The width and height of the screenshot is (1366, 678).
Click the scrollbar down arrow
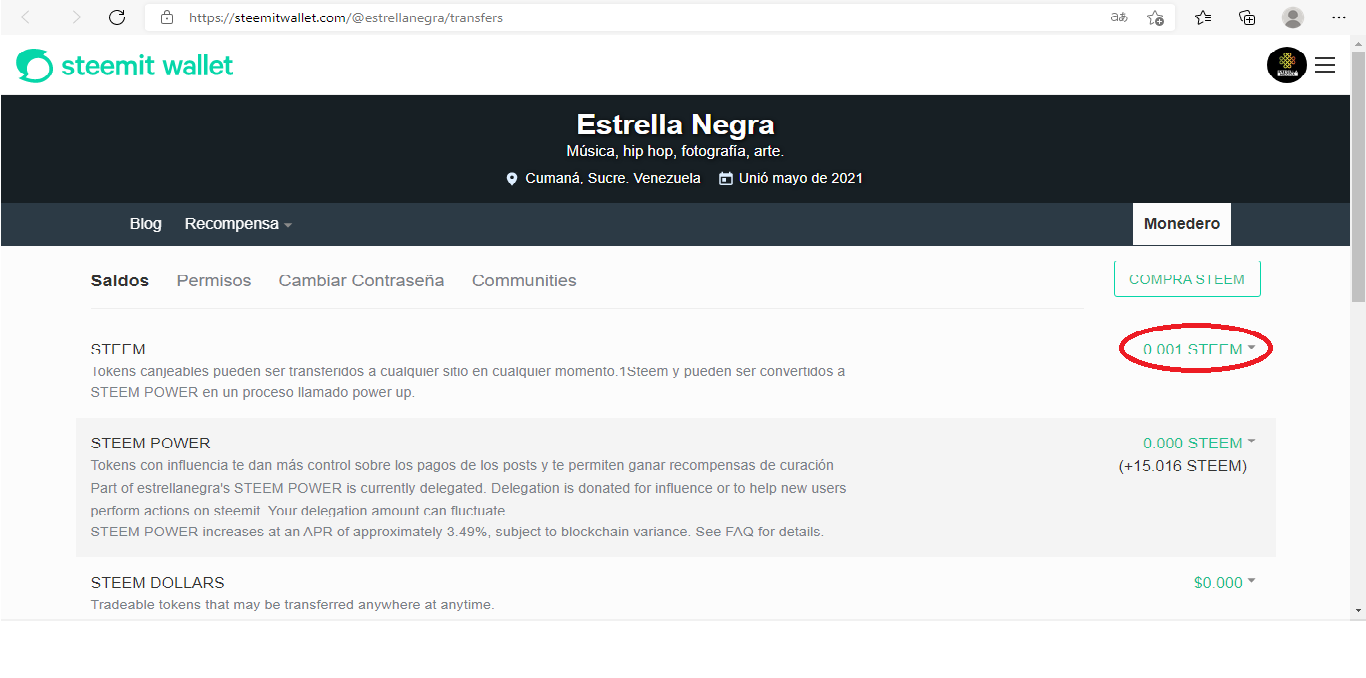coord(1358,610)
